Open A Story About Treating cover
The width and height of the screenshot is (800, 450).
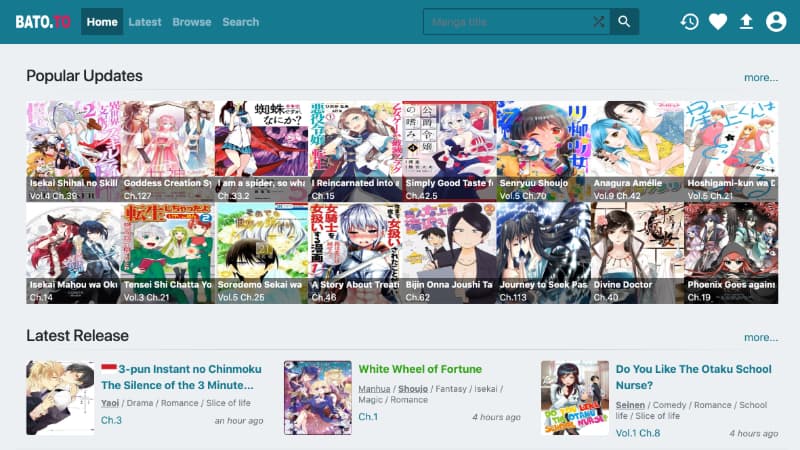pyautogui.click(x=355, y=253)
